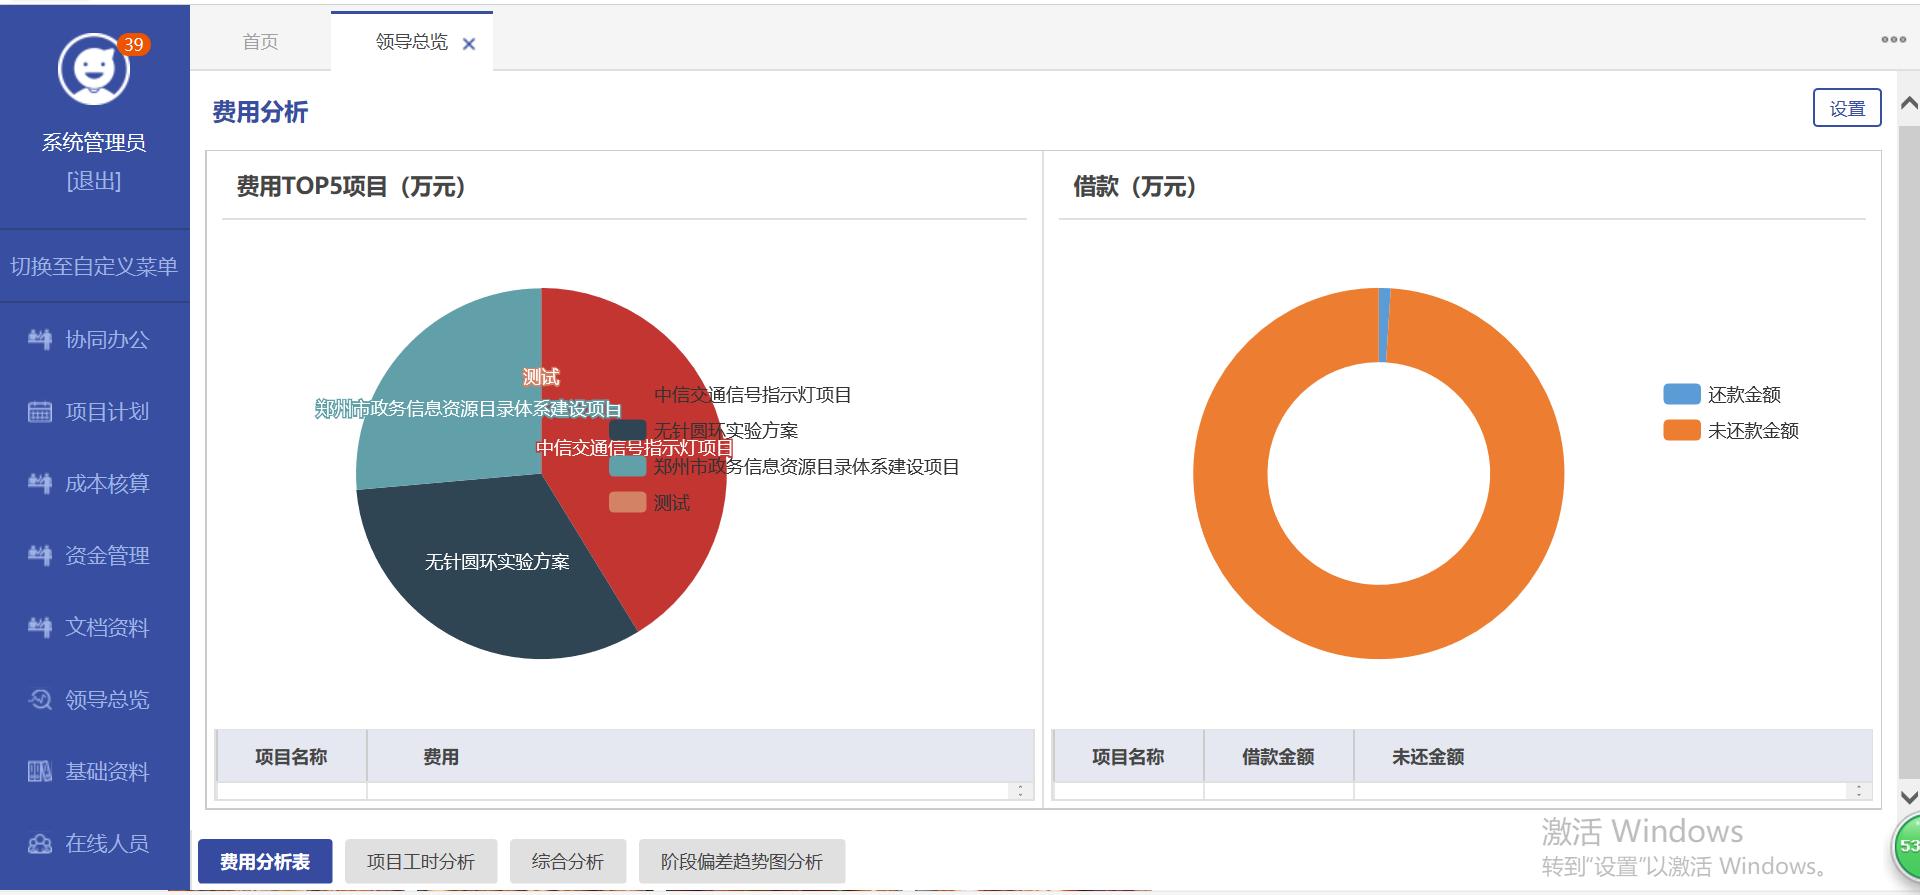Open 协同办公 sidebar icon

point(40,340)
